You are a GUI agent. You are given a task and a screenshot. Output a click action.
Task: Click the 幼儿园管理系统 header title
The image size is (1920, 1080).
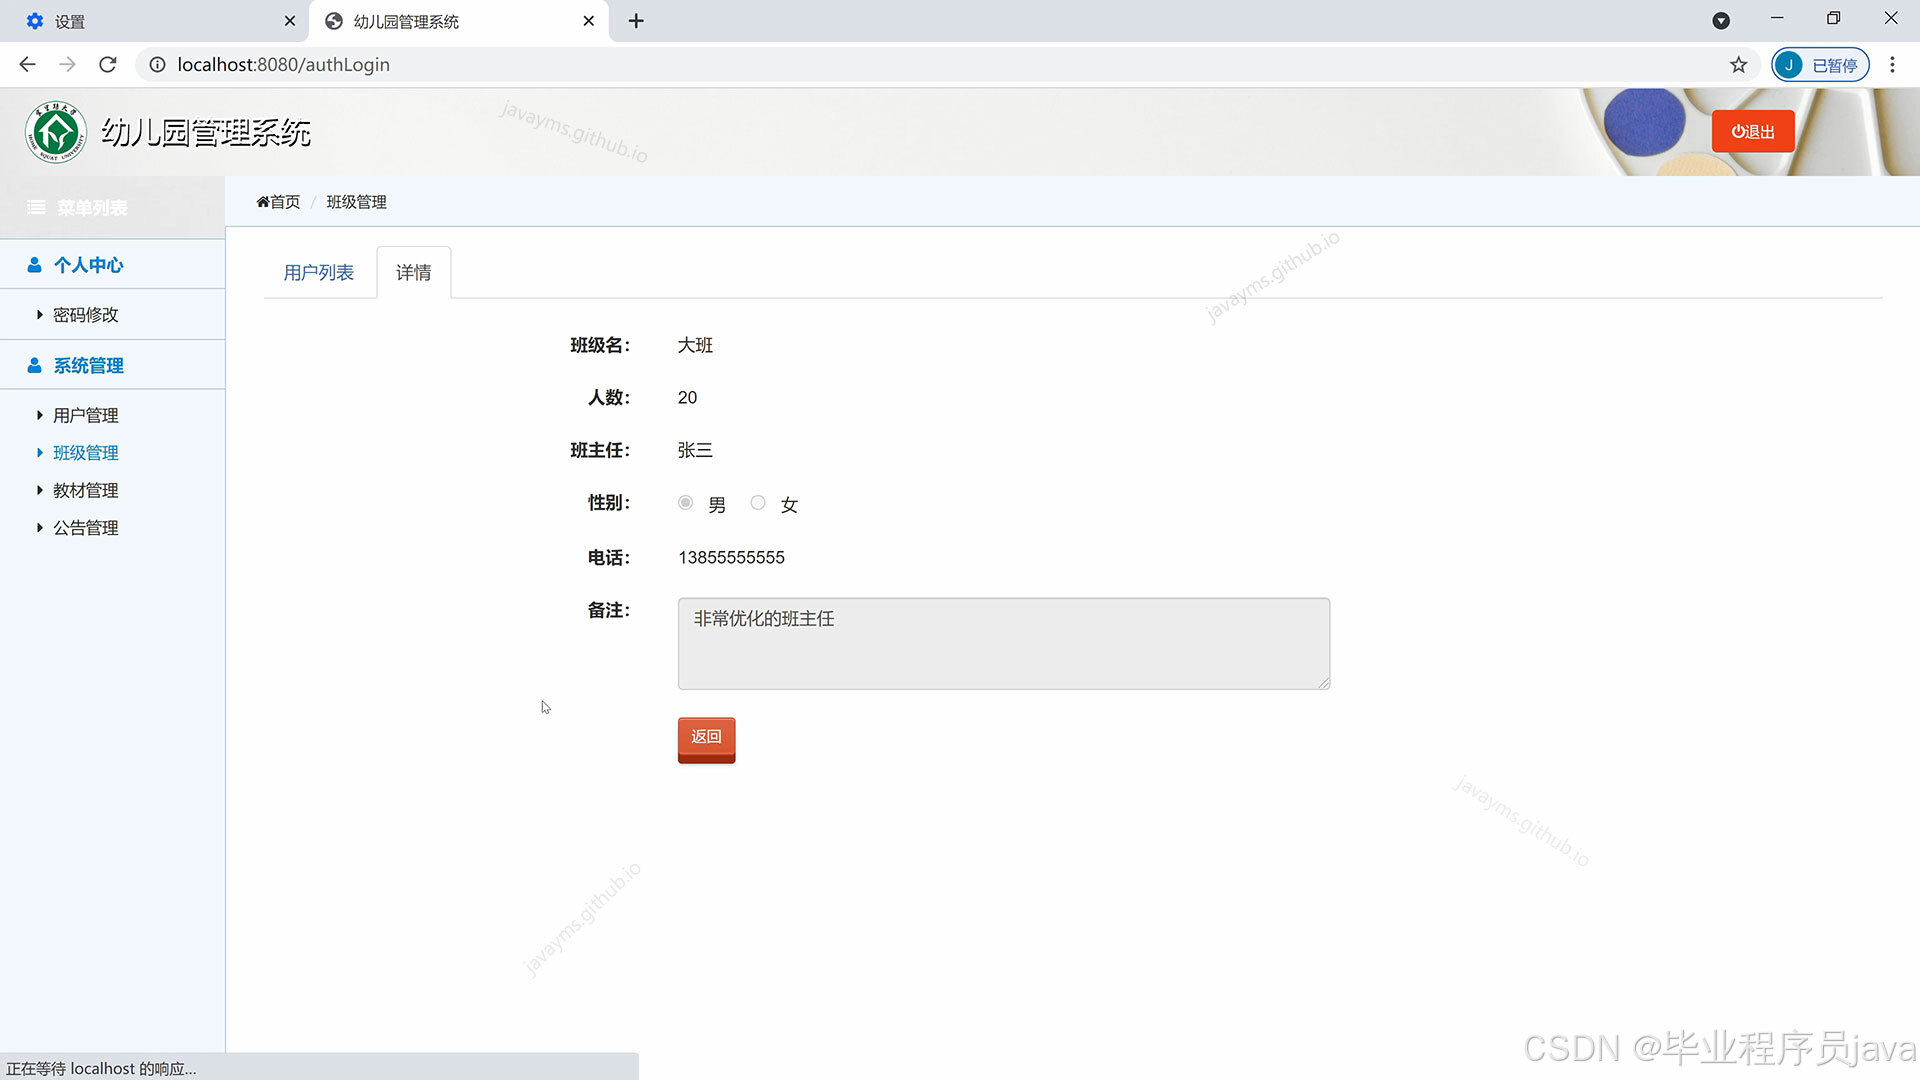pos(207,133)
